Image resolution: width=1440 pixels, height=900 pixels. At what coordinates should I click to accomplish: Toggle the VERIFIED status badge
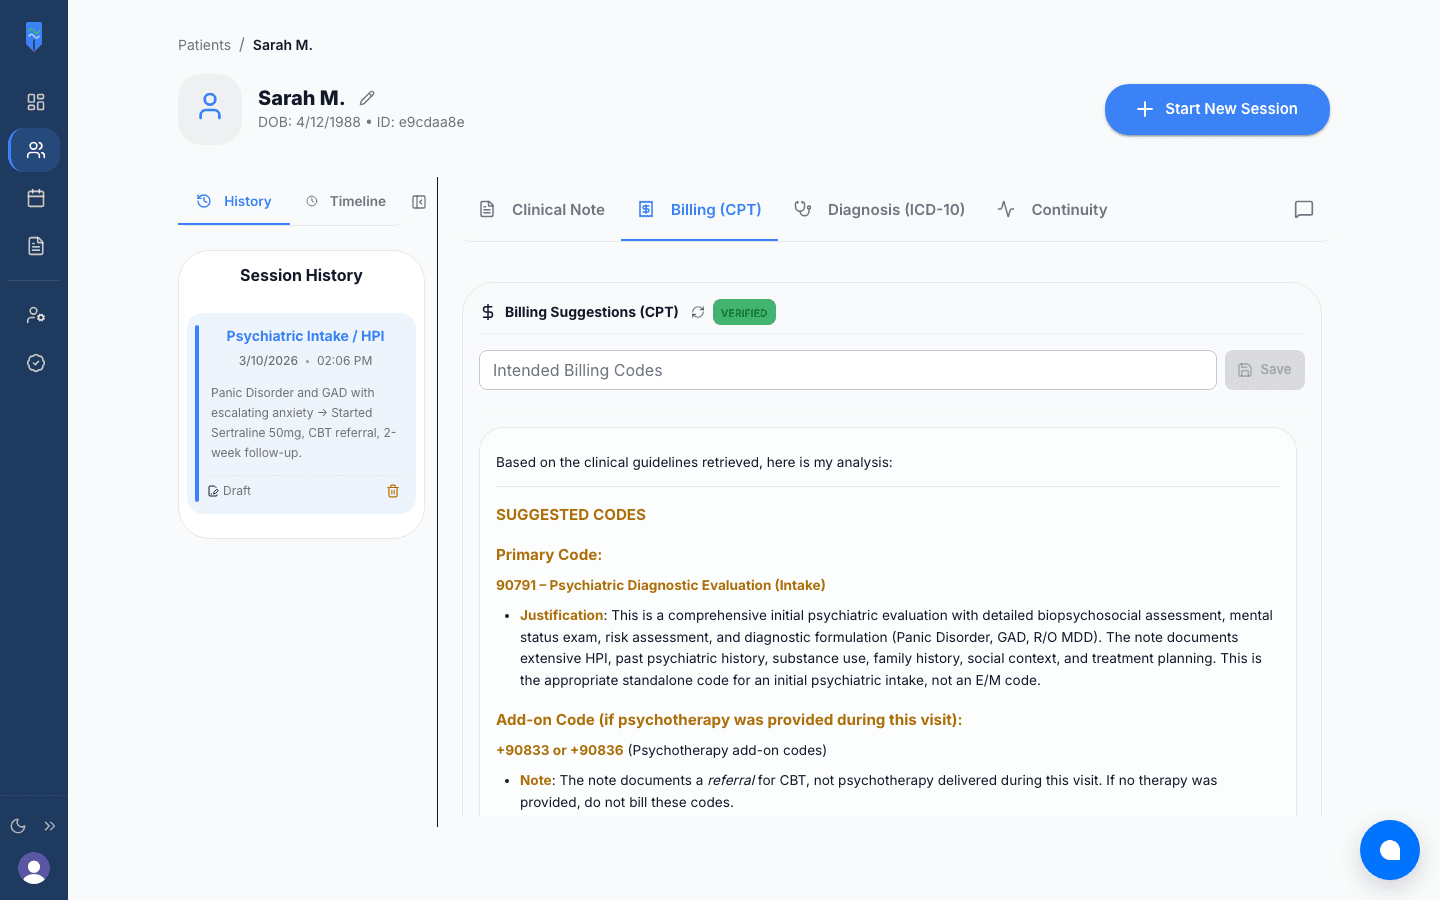(744, 311)
